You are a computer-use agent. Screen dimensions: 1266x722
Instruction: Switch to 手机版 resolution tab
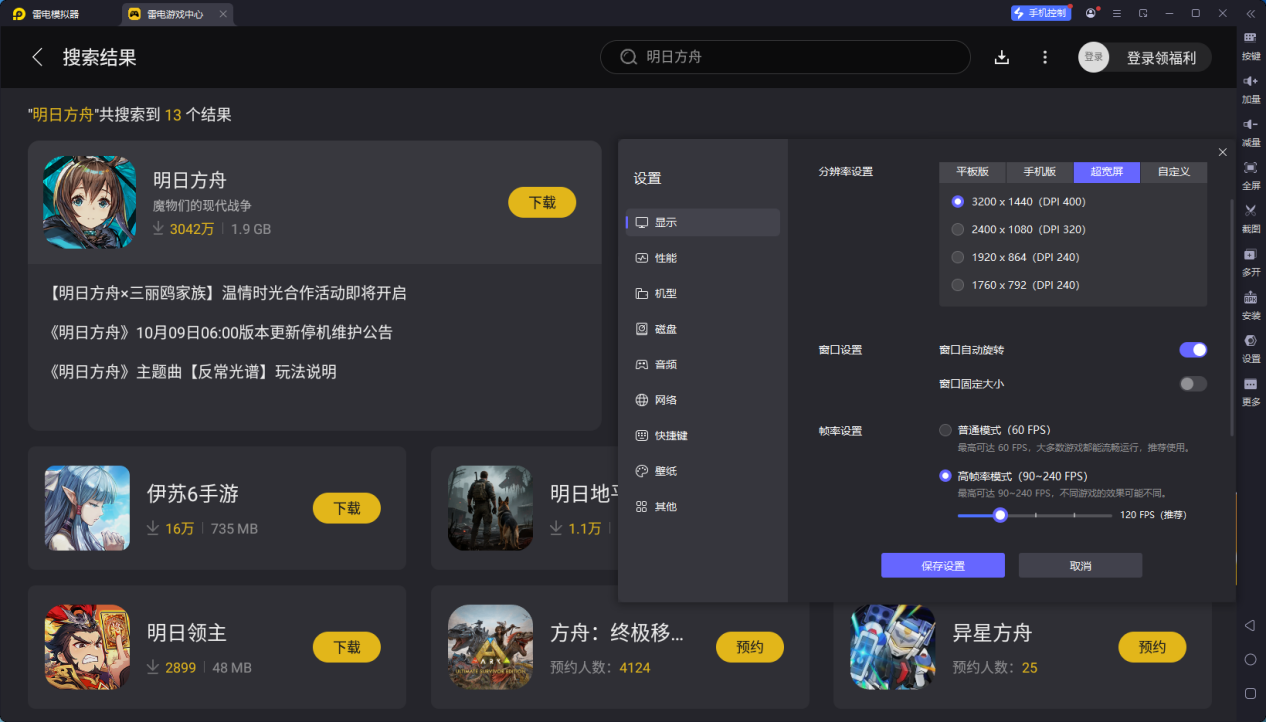(1040, 172)
